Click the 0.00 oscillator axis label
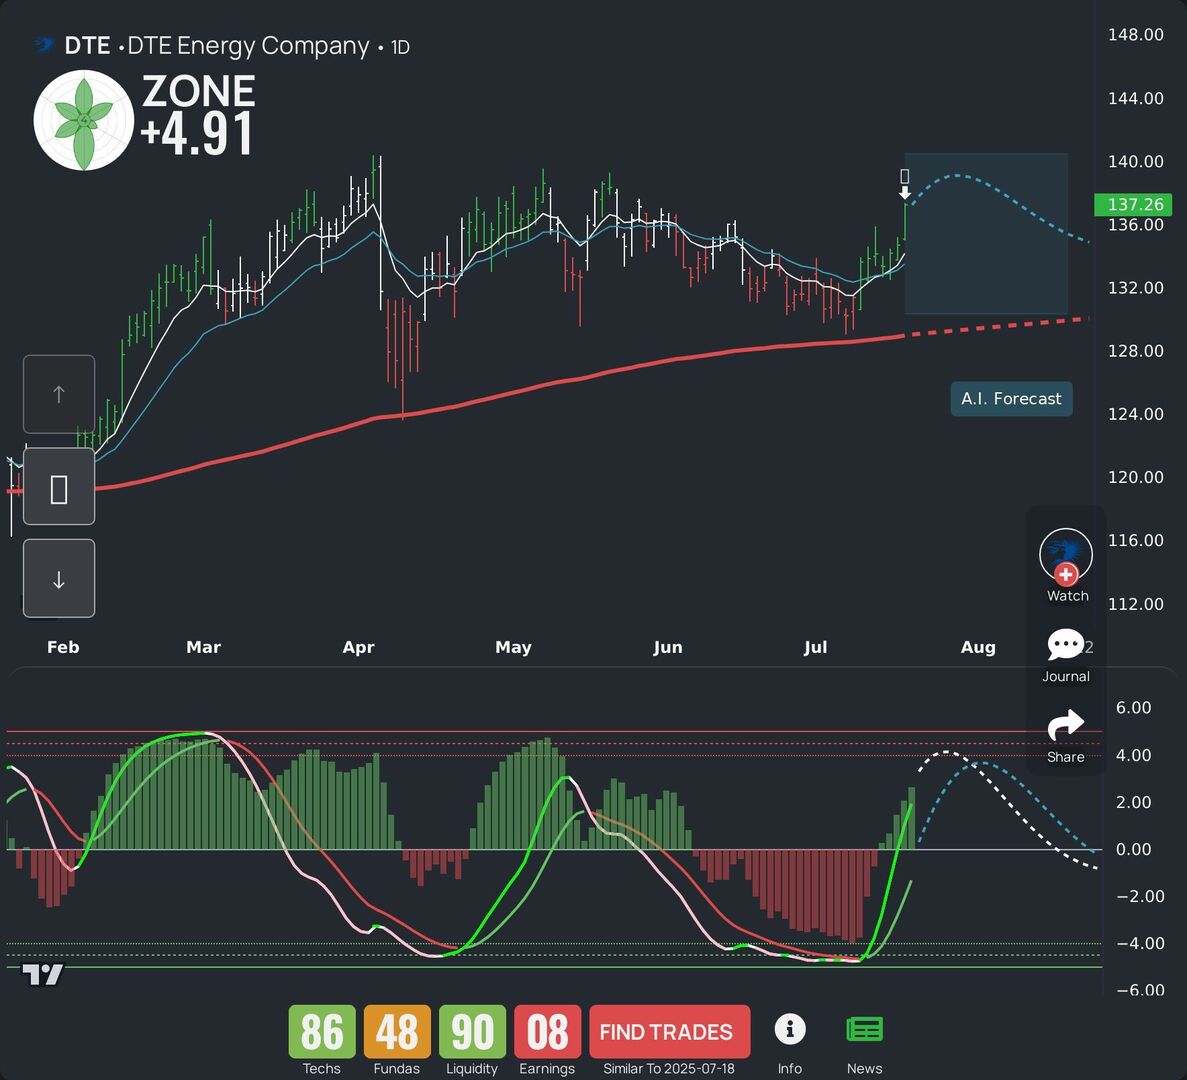Image resolution: width=1187 pixels, height=1080 pixels. click(x=1133, y=849)
